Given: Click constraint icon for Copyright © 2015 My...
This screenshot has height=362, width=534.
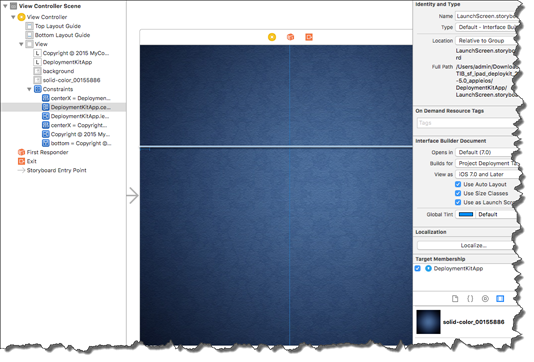Looking at the screenshot, I should (x=46, y=135).
